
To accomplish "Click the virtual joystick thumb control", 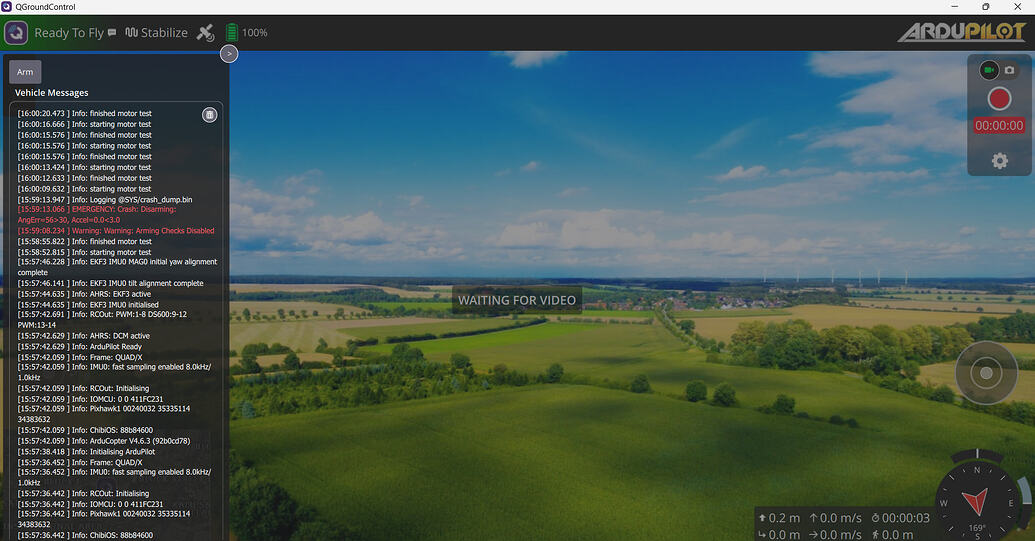I will (x=986, y=373).
